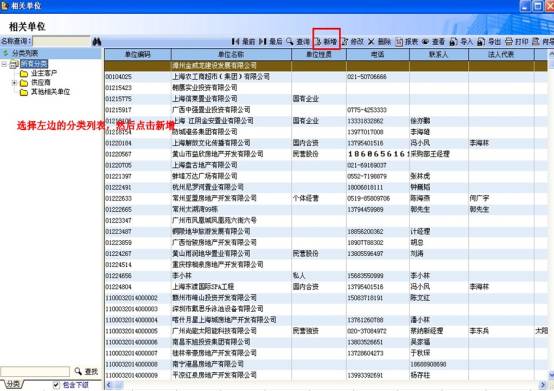This screenshot has width=554, height=391.
Task: Select the 所有分类 tree item
Action: click(34, 64)
